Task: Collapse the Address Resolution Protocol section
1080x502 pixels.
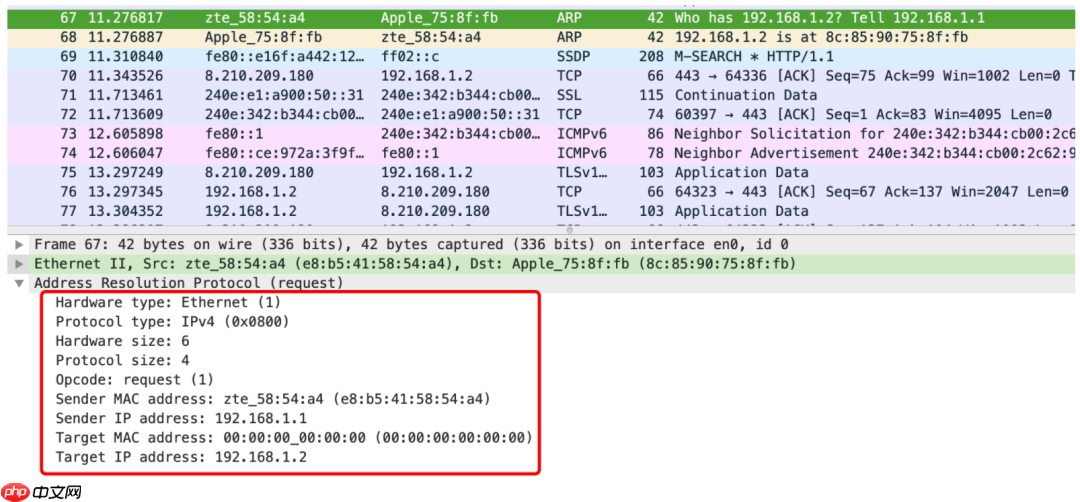Action: click(x=19, y=283)
